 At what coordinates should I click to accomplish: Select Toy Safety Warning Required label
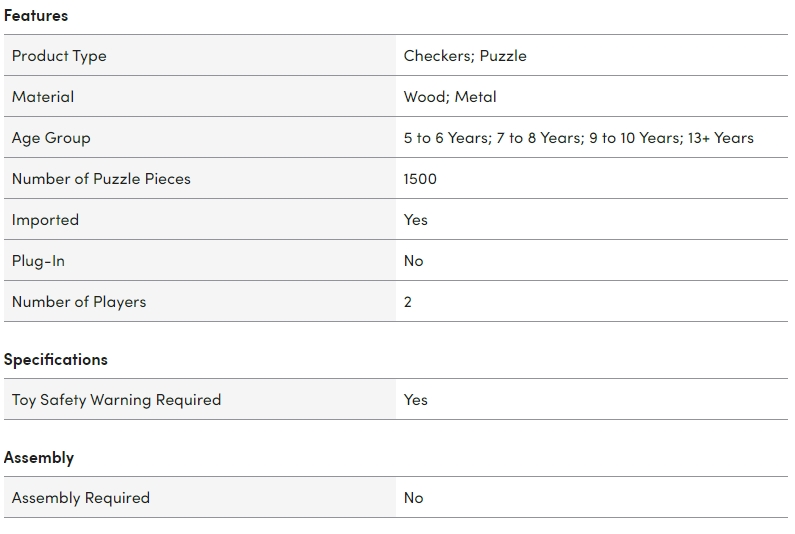tap(117, 400)
